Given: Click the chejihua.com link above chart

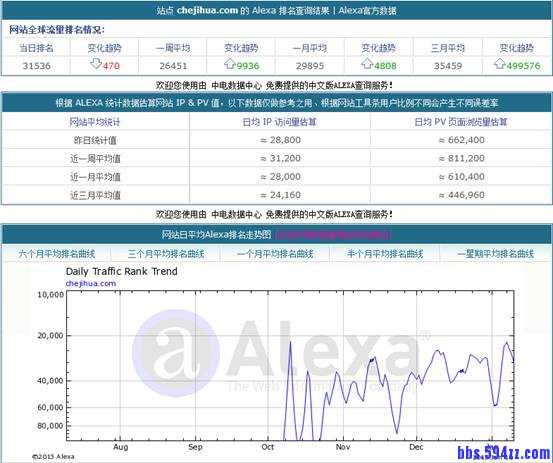Looking at the screenshot, I should coord(91,283).
